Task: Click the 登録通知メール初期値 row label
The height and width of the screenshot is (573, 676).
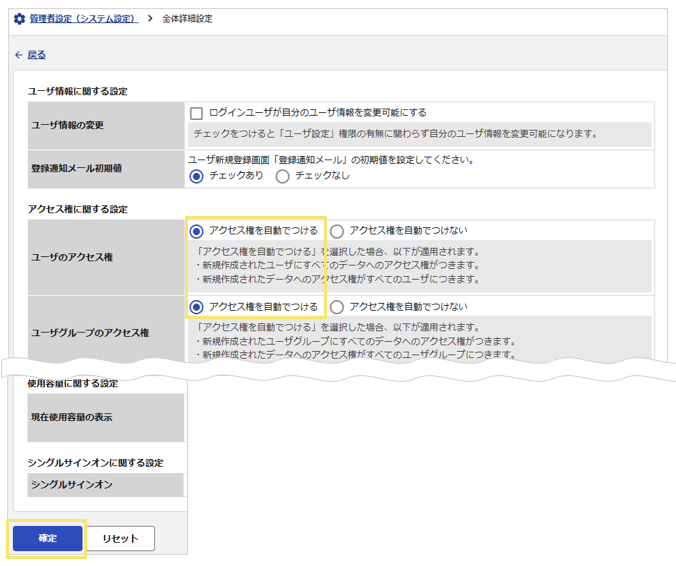Action: pos(76,169)
